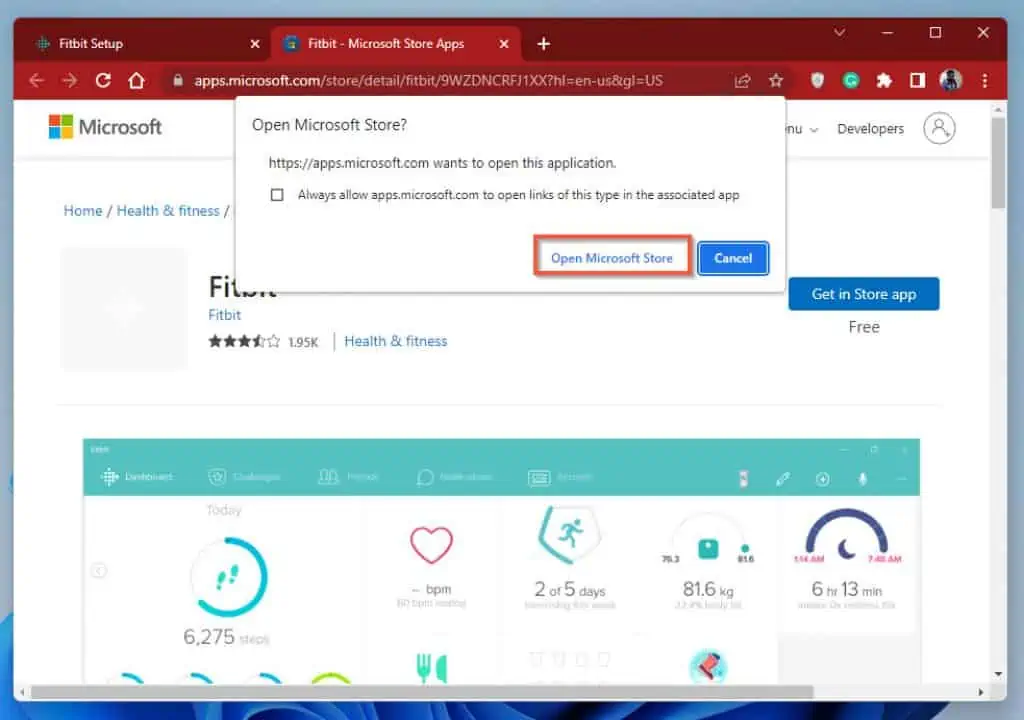The width and height of the screenshot is (1024, 720).
Task: Click the Open Microsoft Store button
Action: point(612,257)
